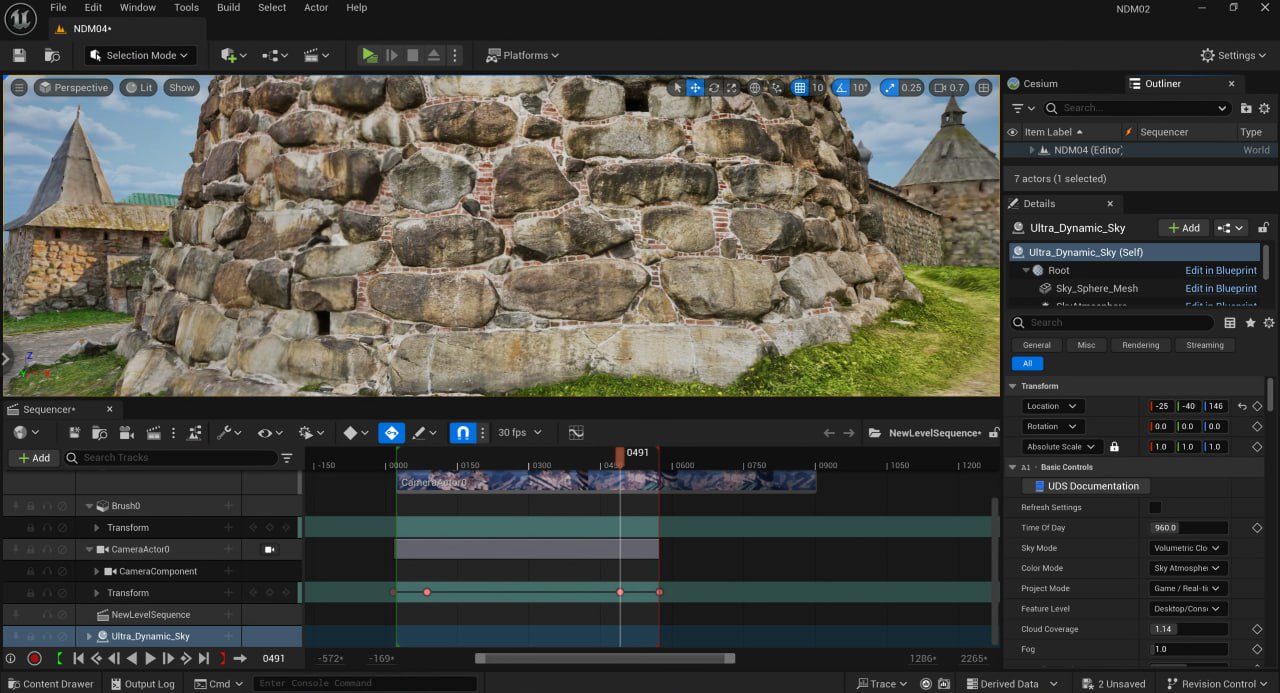
Task: Select the translate gizmo tool in viewport
Action: coord(695,88)
